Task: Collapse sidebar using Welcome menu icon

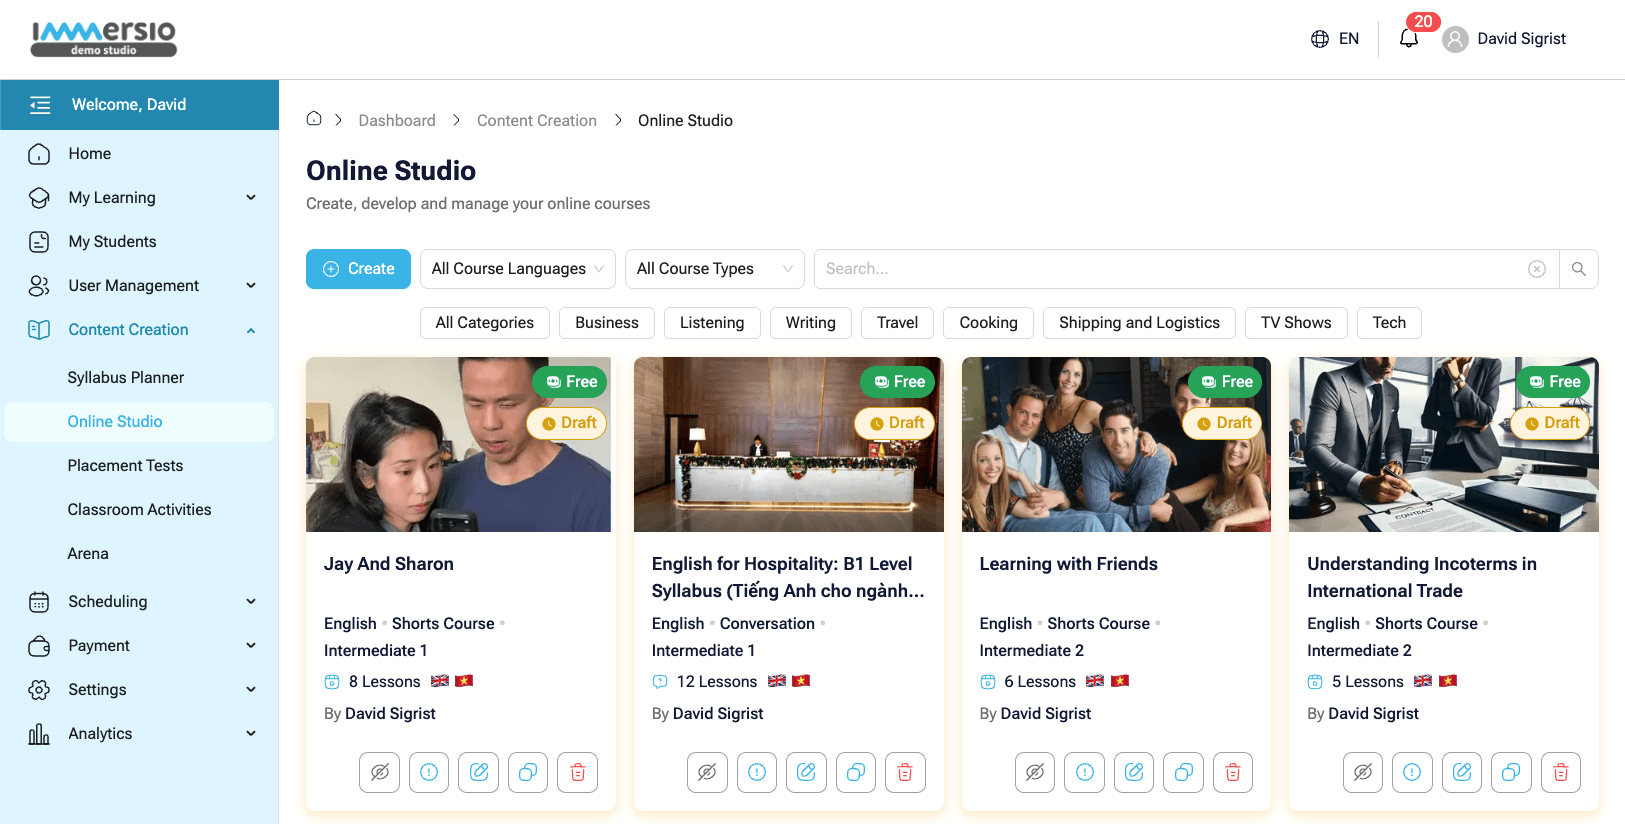Action: click(x=40, y=105)
